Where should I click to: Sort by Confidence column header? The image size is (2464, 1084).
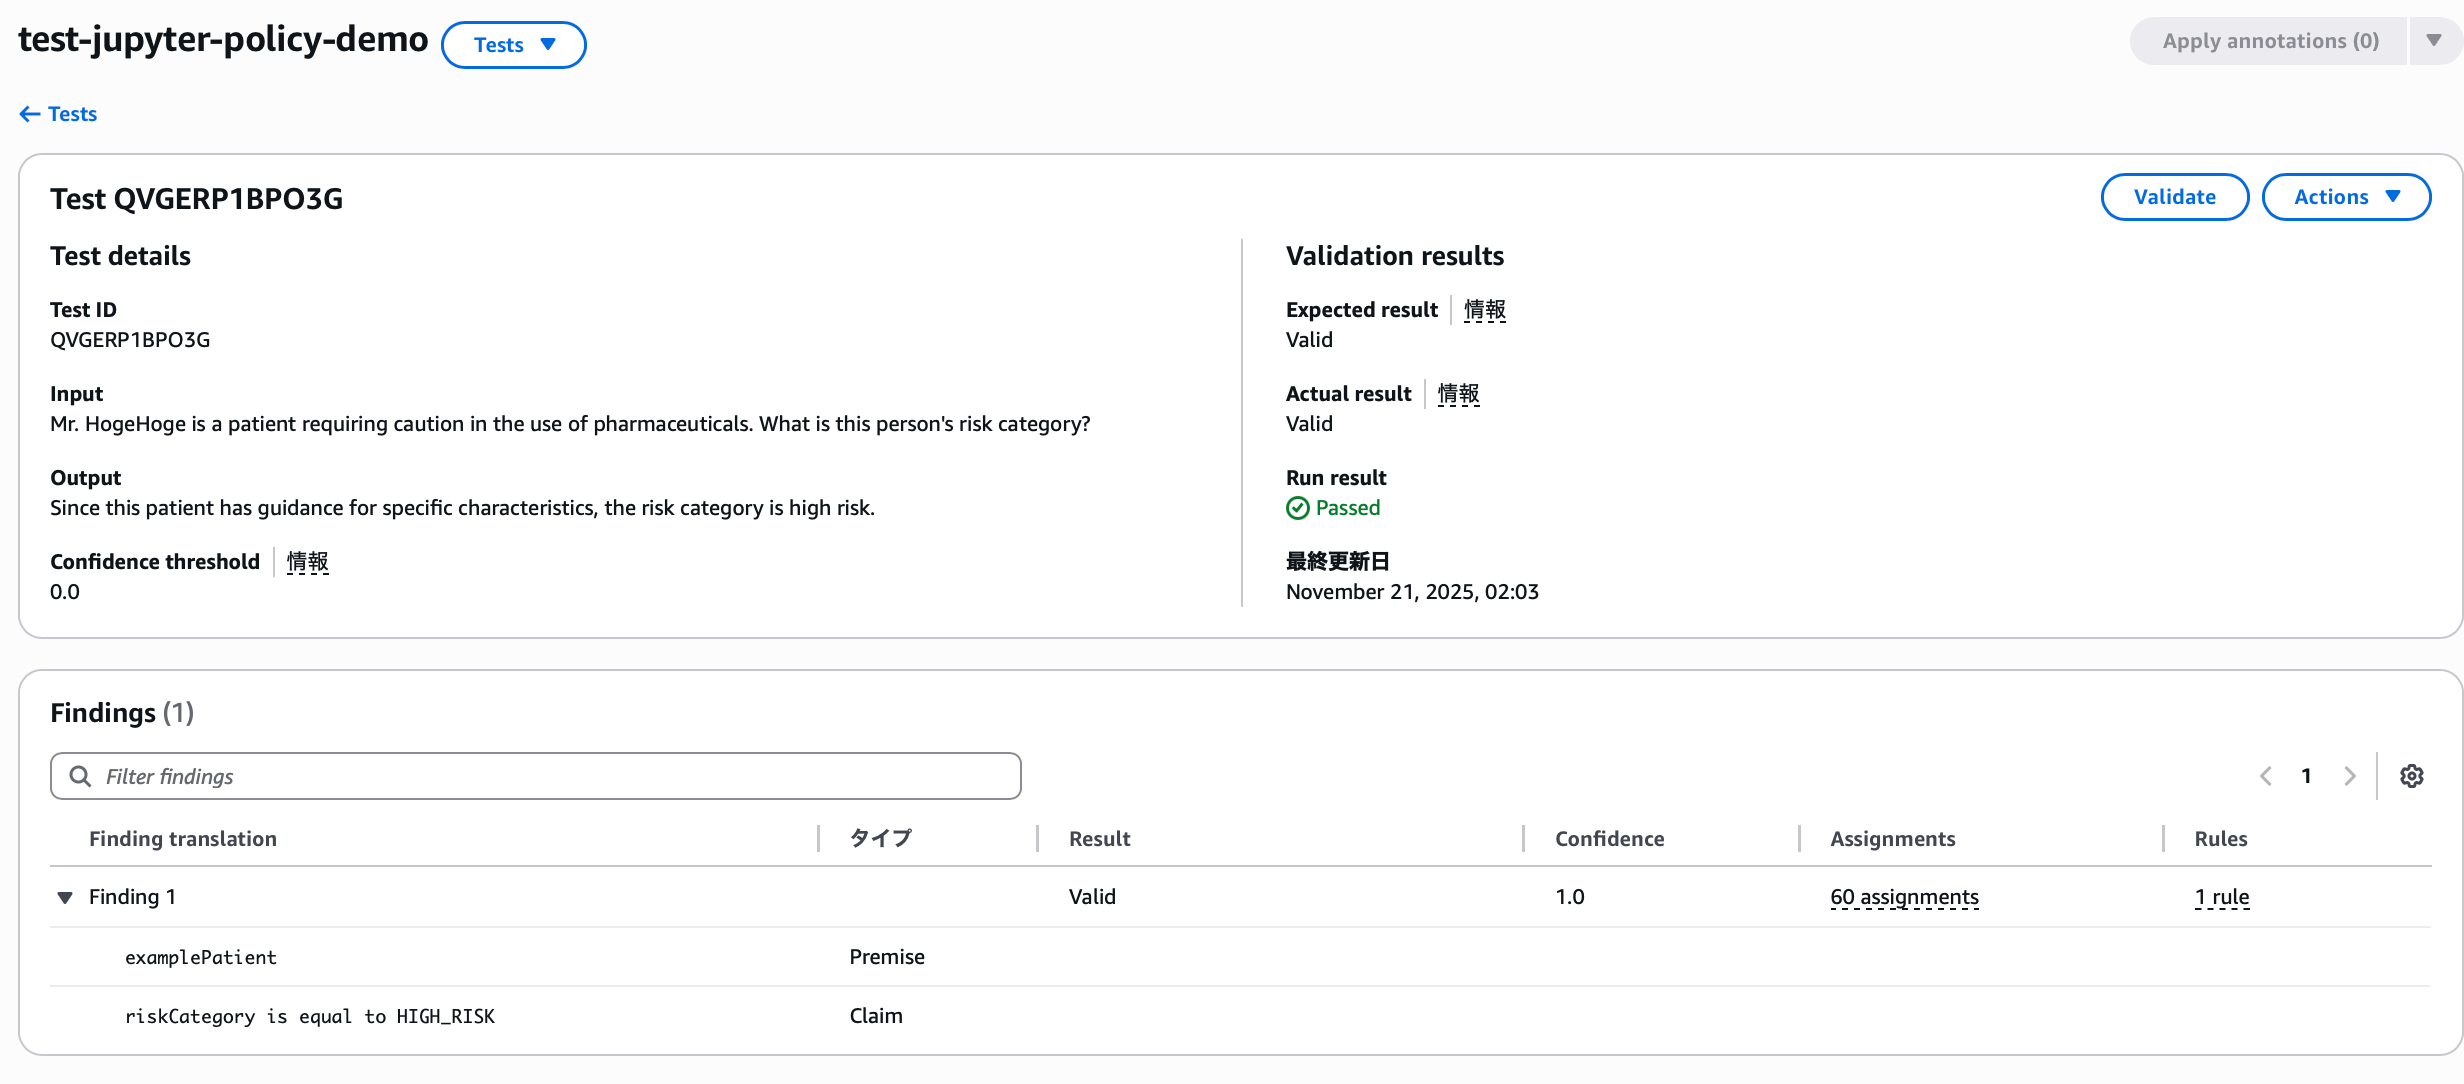1609,839
